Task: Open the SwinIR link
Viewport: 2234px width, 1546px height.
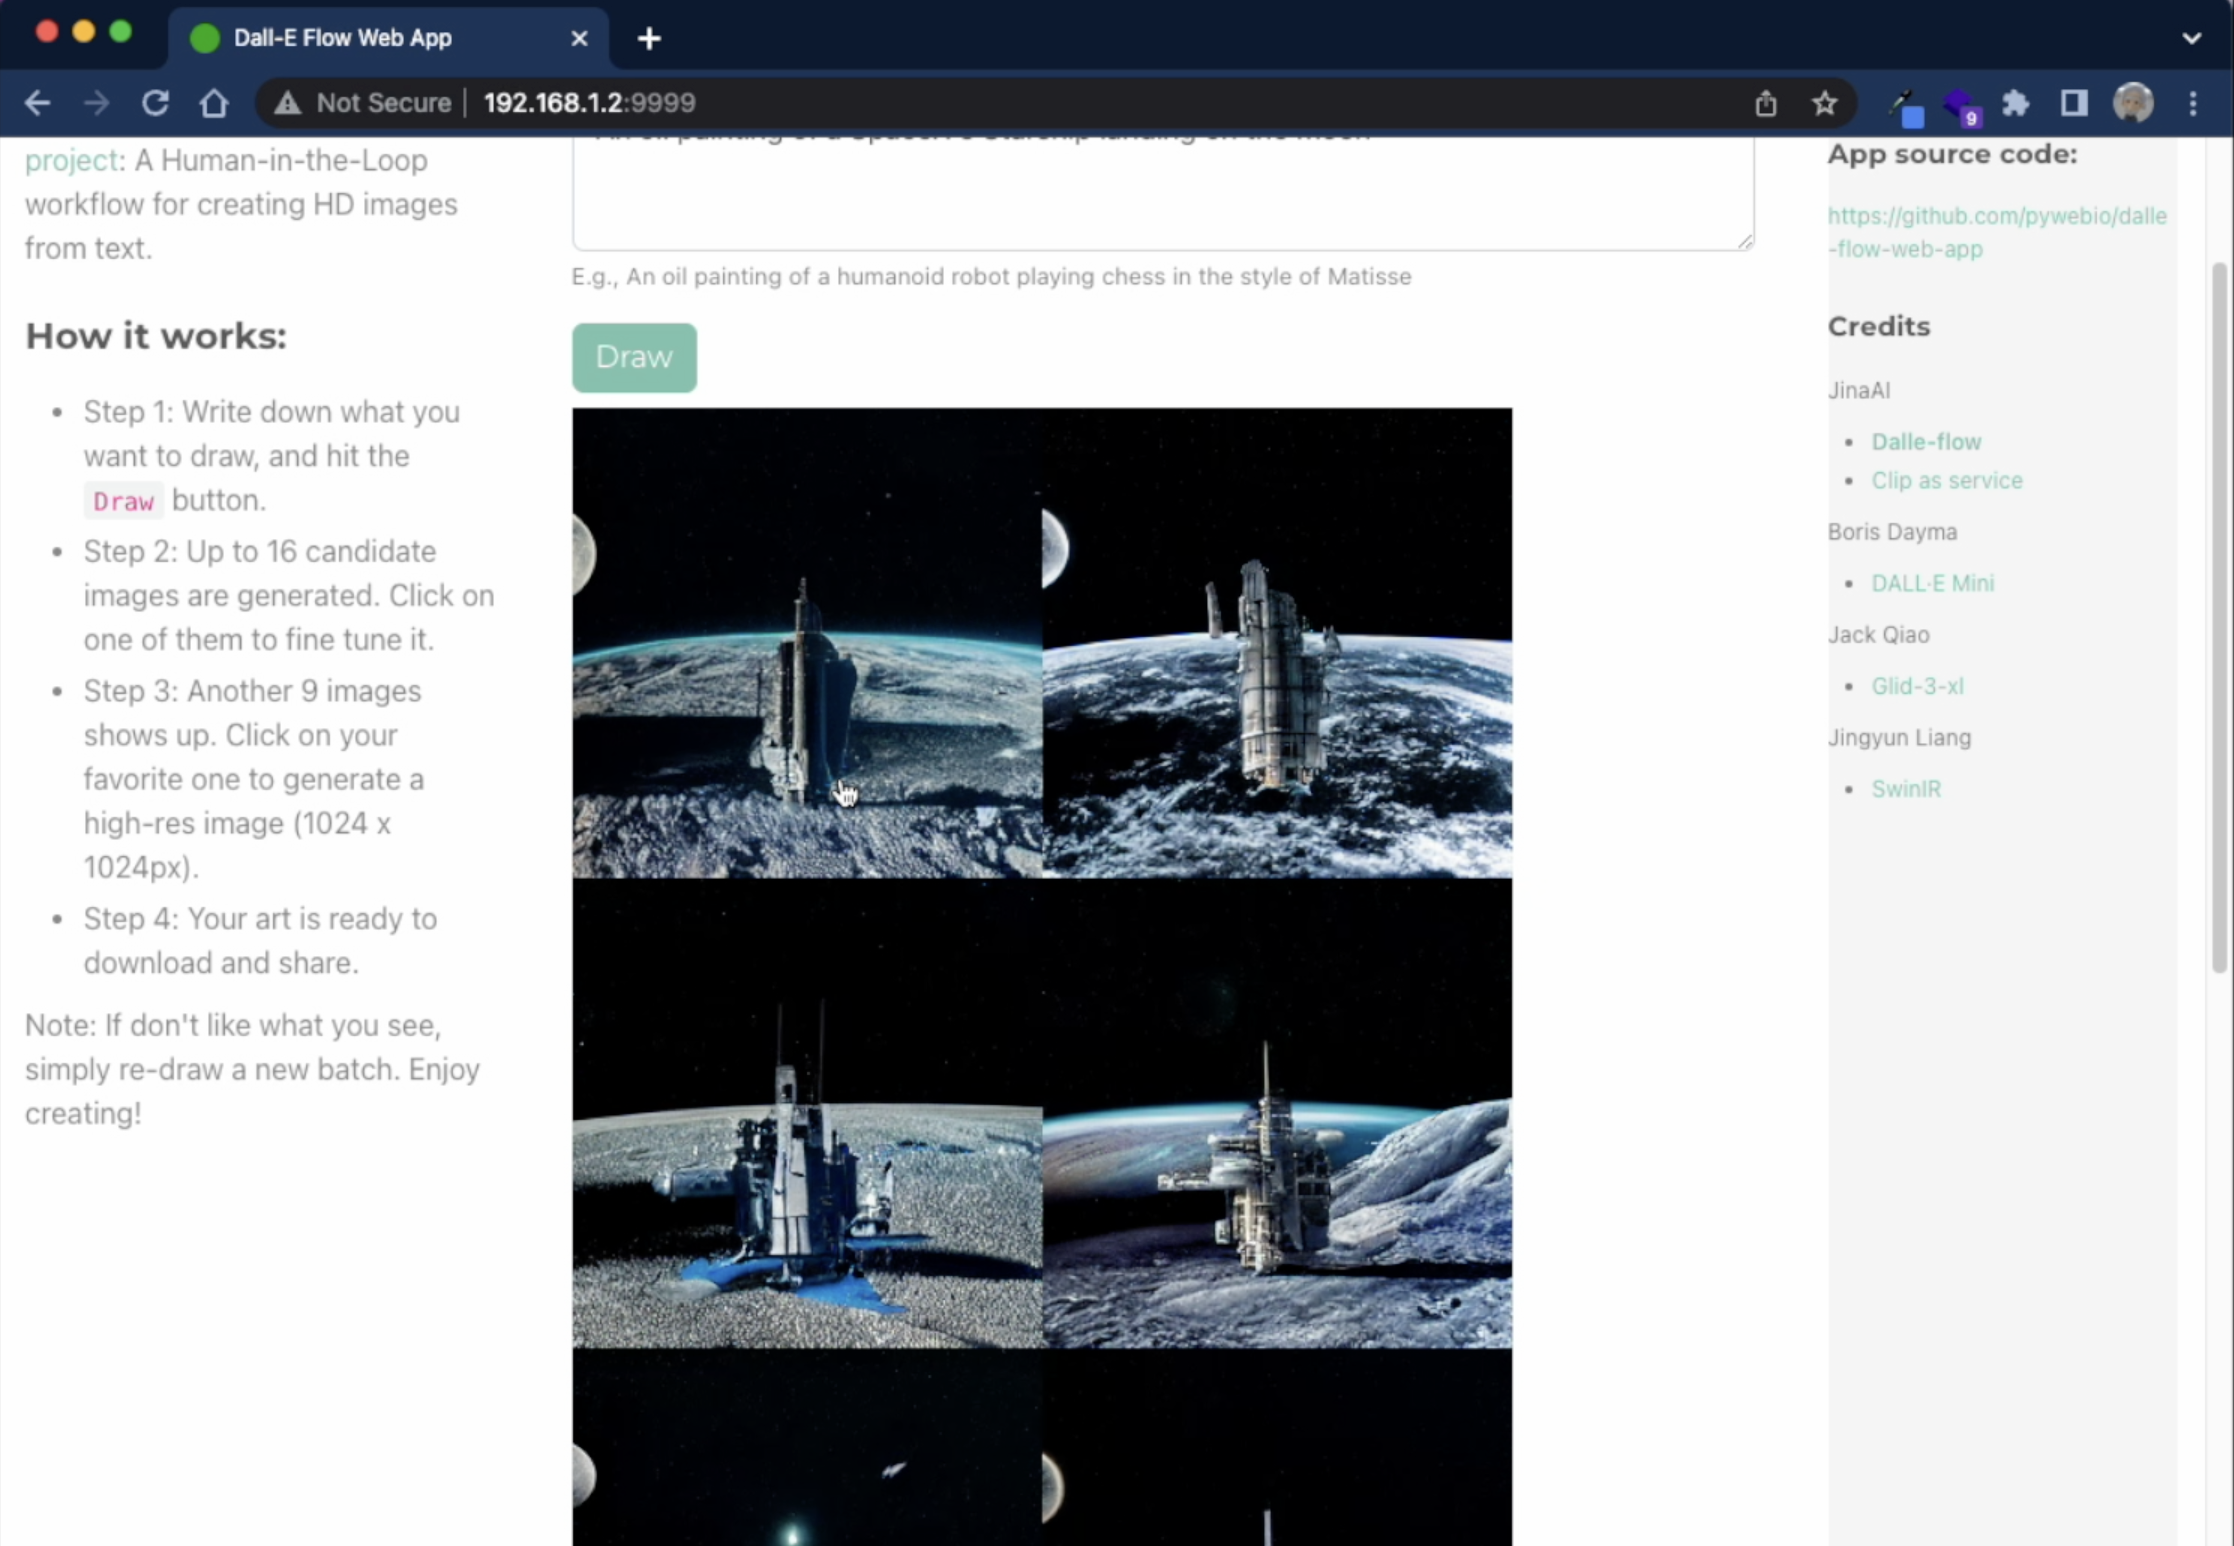Action: (1905, 789)
